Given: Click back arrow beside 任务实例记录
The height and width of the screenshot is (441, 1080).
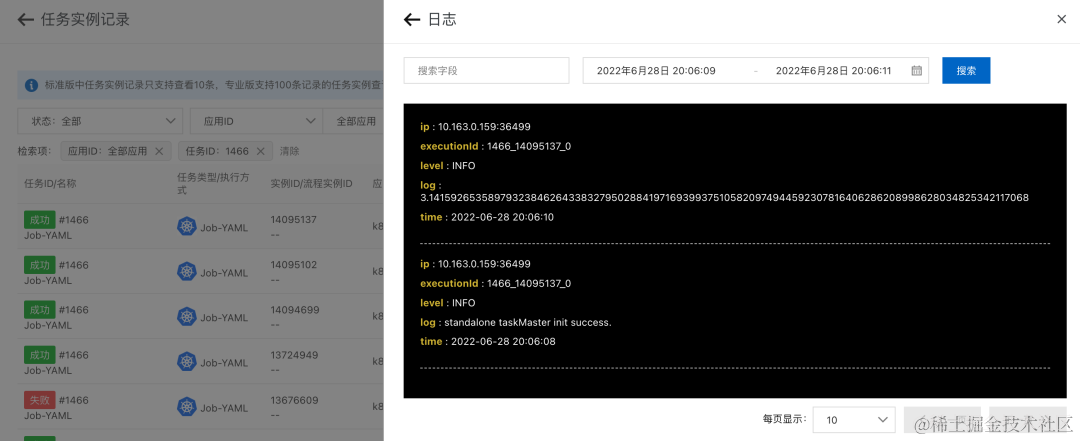Looking at the screenshot, I should [25, 19].
